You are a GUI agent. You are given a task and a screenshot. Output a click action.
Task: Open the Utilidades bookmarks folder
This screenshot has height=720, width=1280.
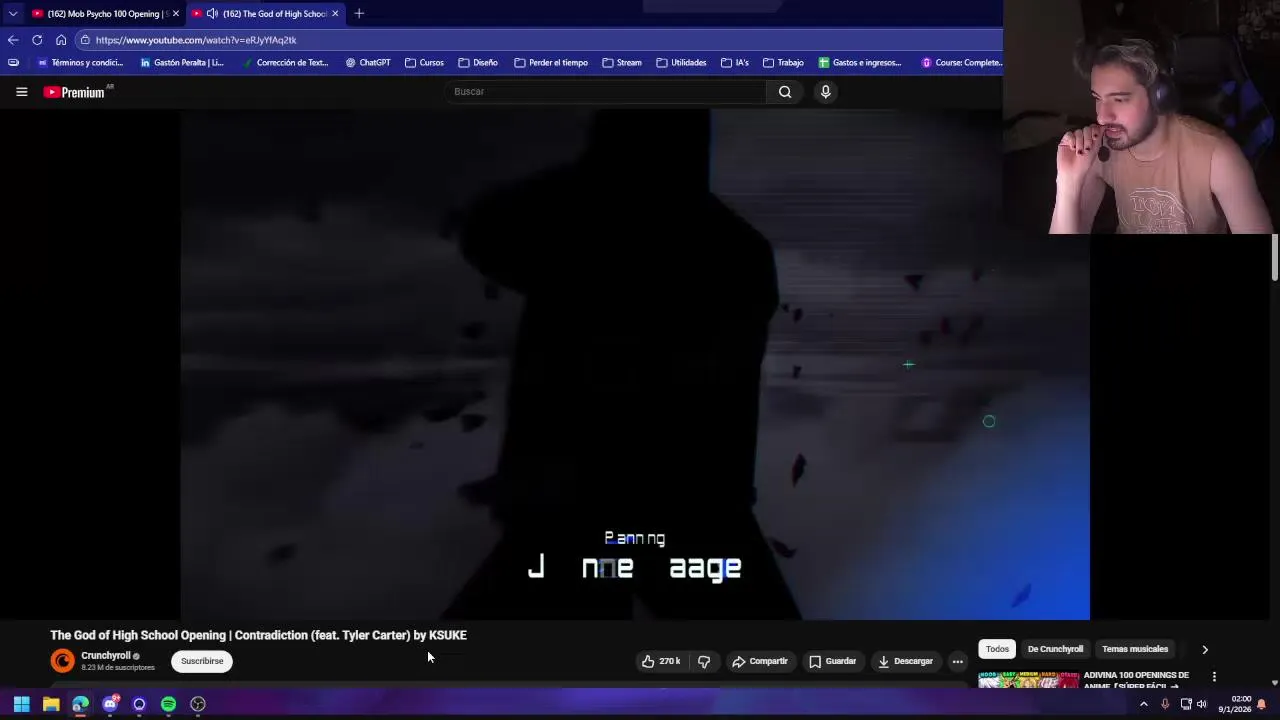coord(681,62)
